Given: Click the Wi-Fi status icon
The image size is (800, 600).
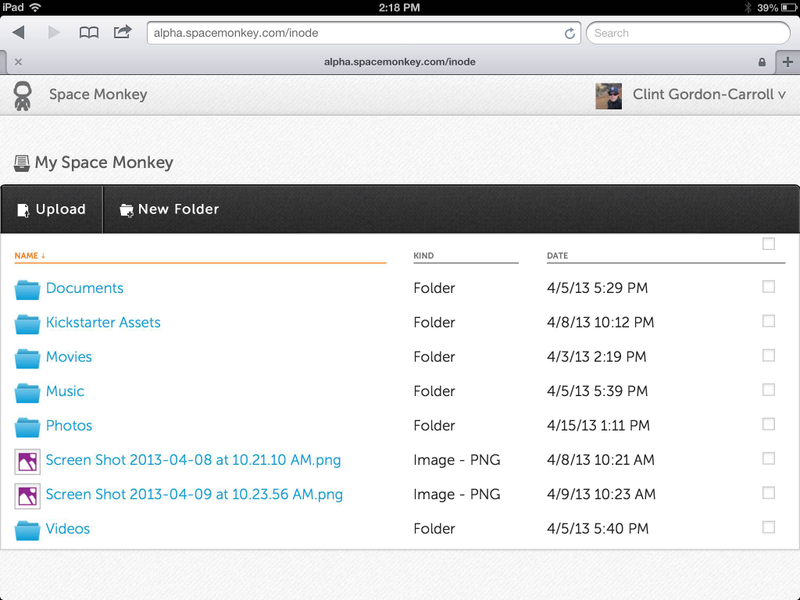Looking at the screenshot, I should pyautogui.click(x=35, y=7).
